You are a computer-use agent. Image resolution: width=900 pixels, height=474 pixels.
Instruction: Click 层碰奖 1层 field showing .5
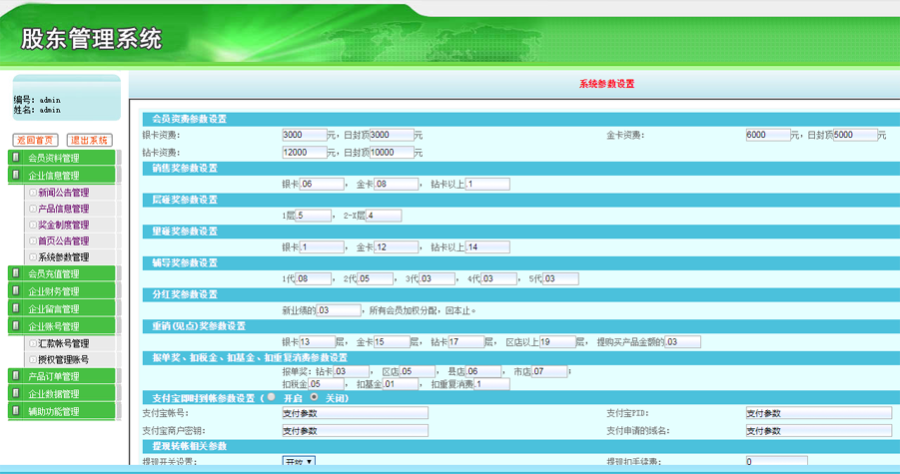point(313,216)
